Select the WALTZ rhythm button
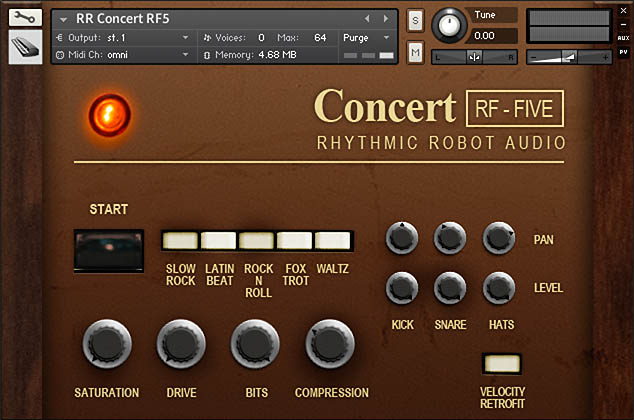Viewport: 634px width, 420px height. pos(332,240)
